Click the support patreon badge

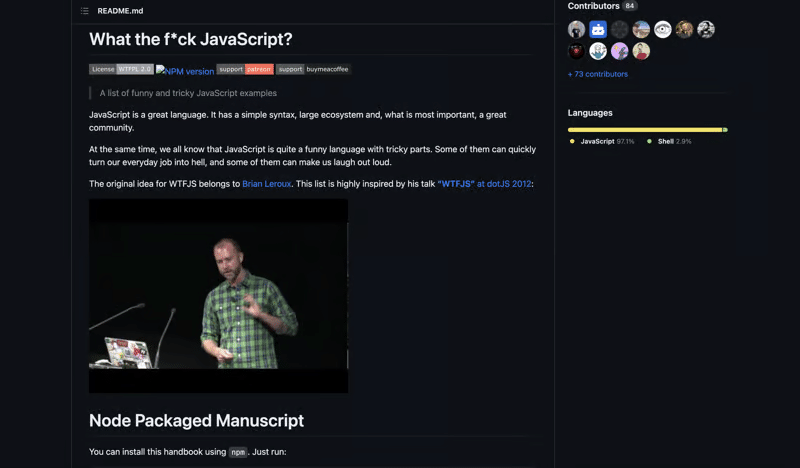(245, 70)
